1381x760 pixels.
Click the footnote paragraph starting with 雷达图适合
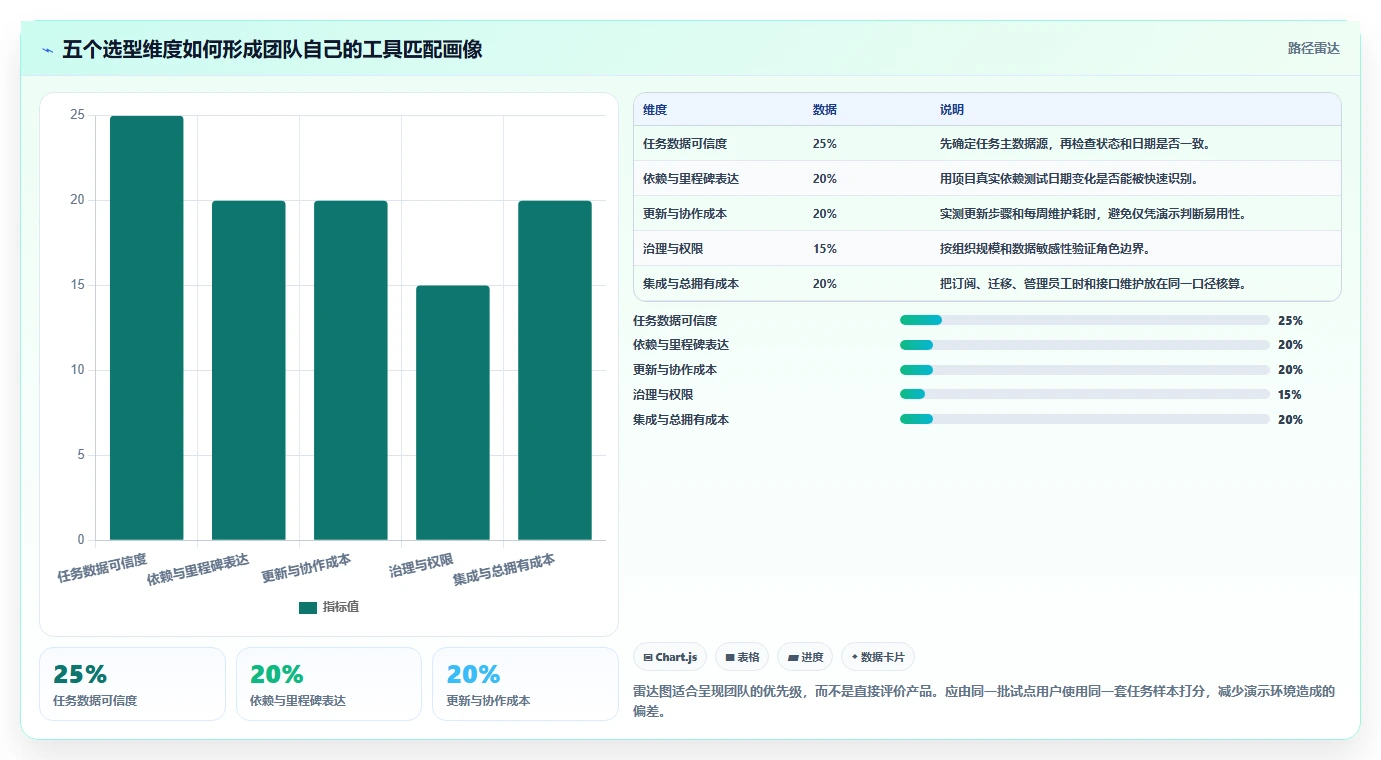(x=984, y=702)
